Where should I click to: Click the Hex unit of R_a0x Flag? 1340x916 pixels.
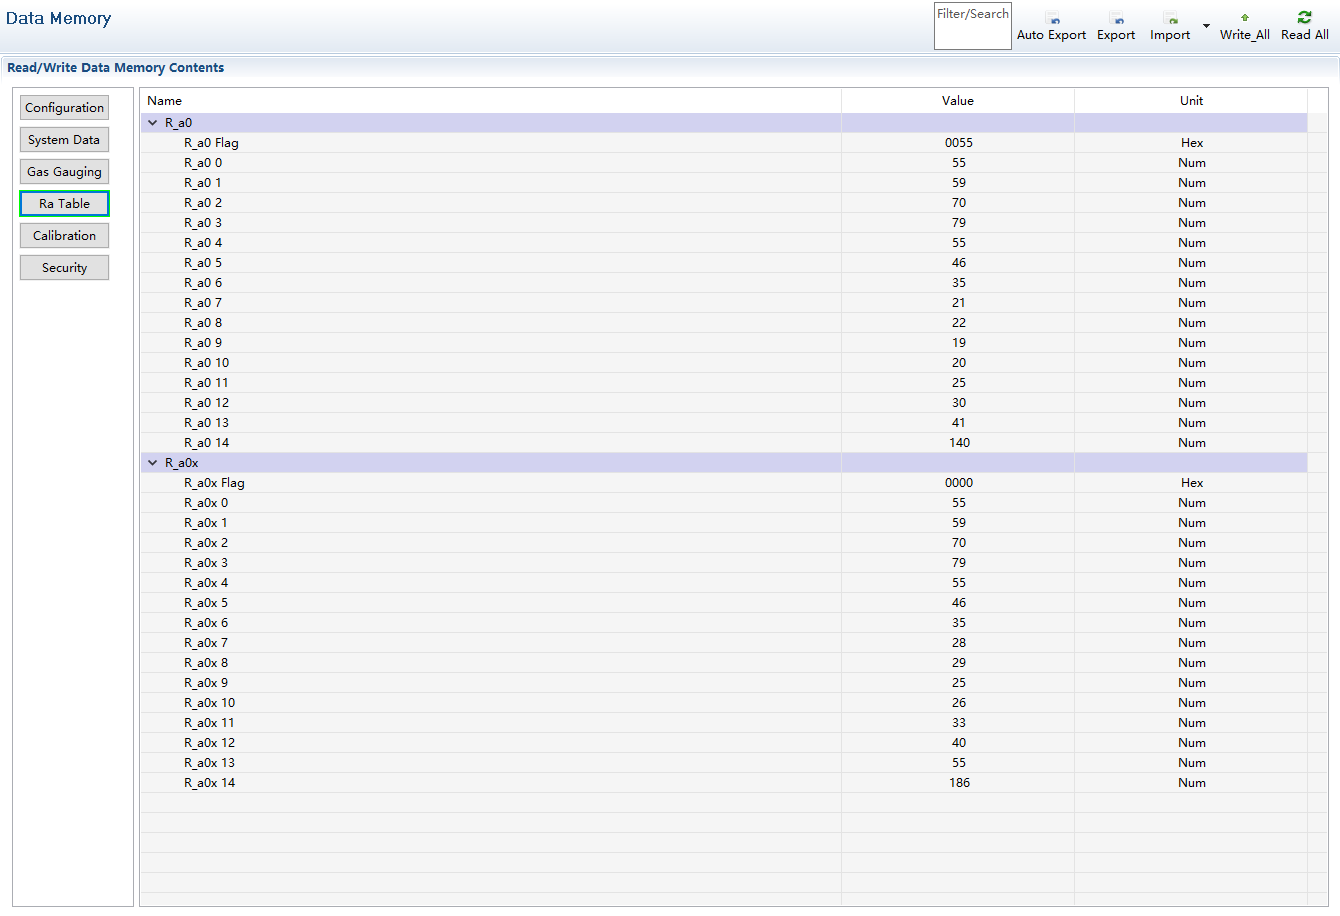click(x=1192, y=483)
